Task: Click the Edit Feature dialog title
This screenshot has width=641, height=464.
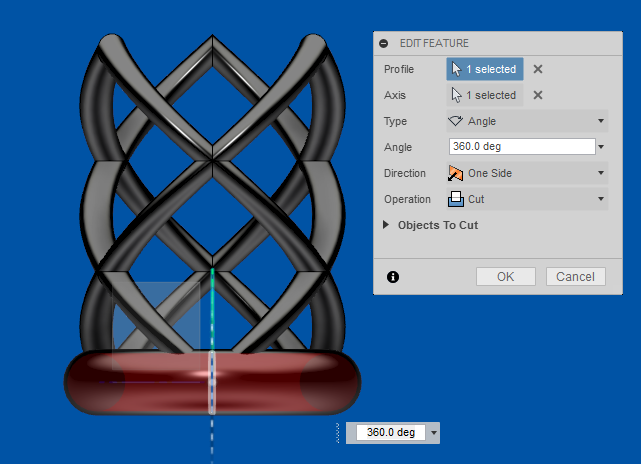Action: (x=434, y=43)
